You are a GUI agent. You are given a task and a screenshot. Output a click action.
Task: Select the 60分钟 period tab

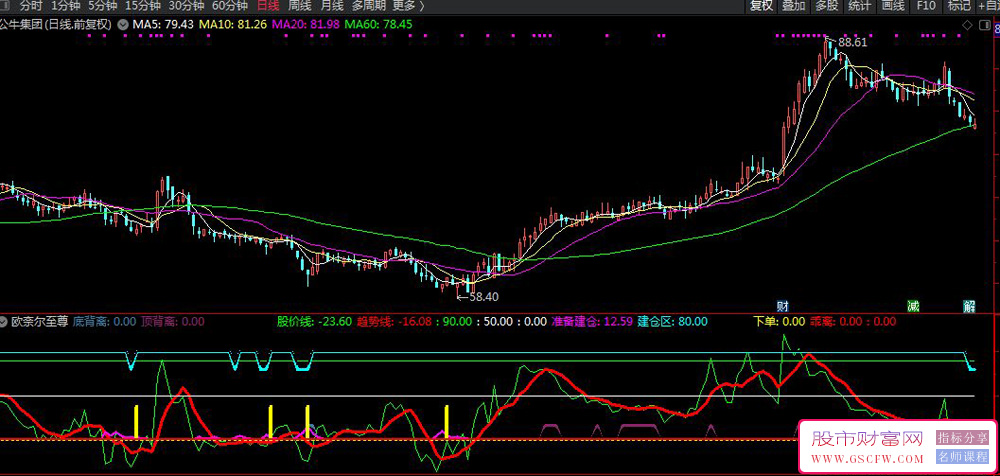[x=230, y=6]
